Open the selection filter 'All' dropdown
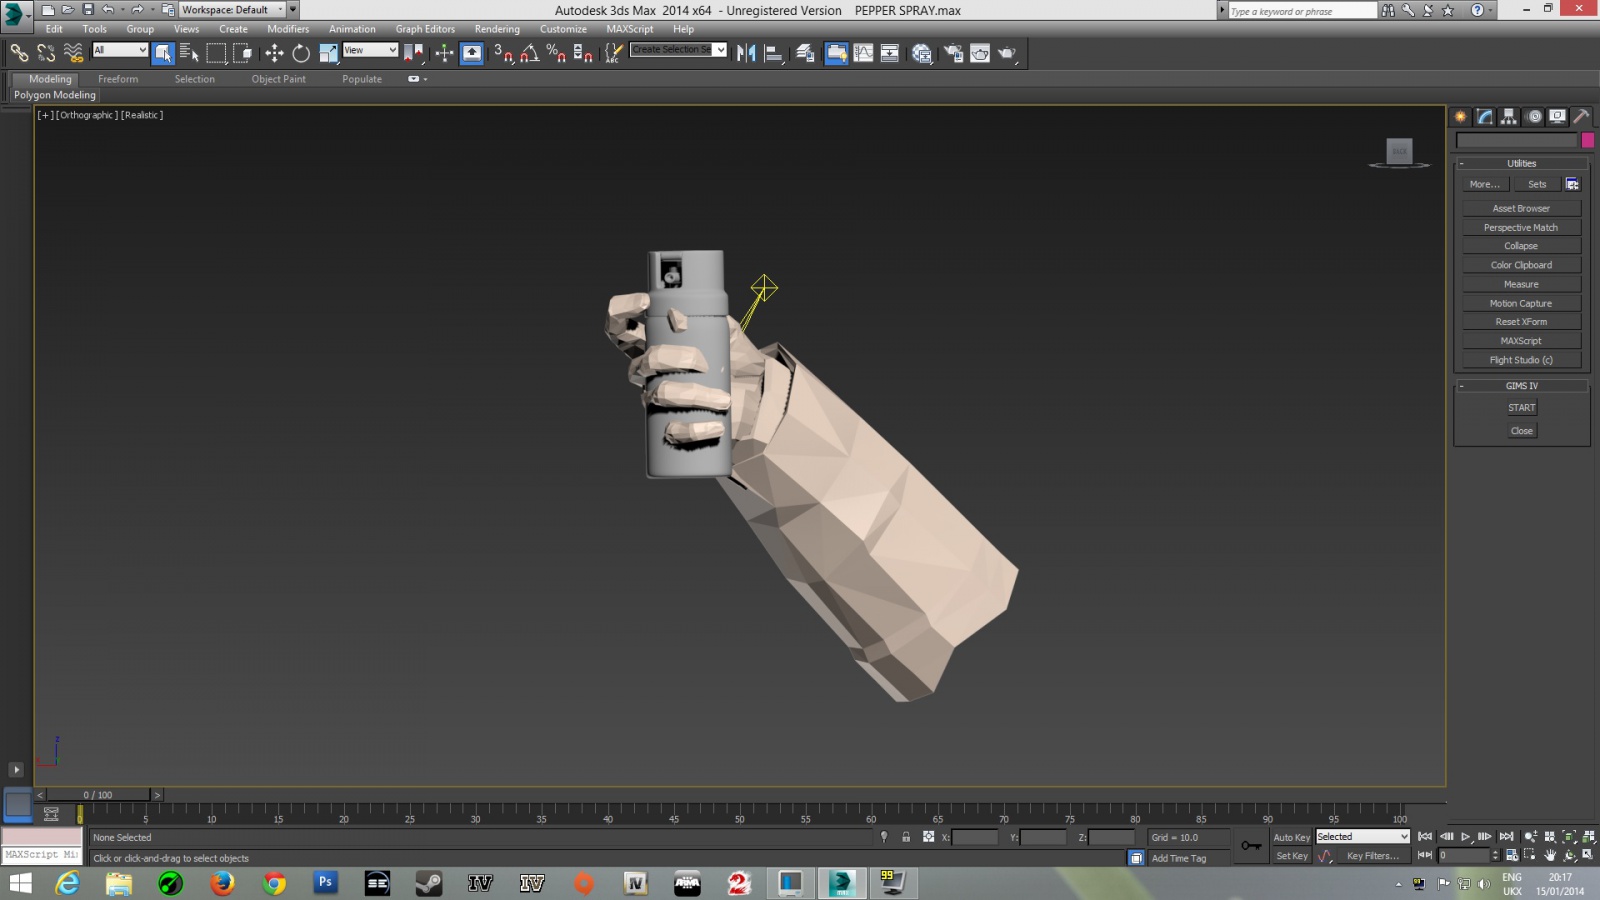The image size is (1600, 900). (120, 50)
